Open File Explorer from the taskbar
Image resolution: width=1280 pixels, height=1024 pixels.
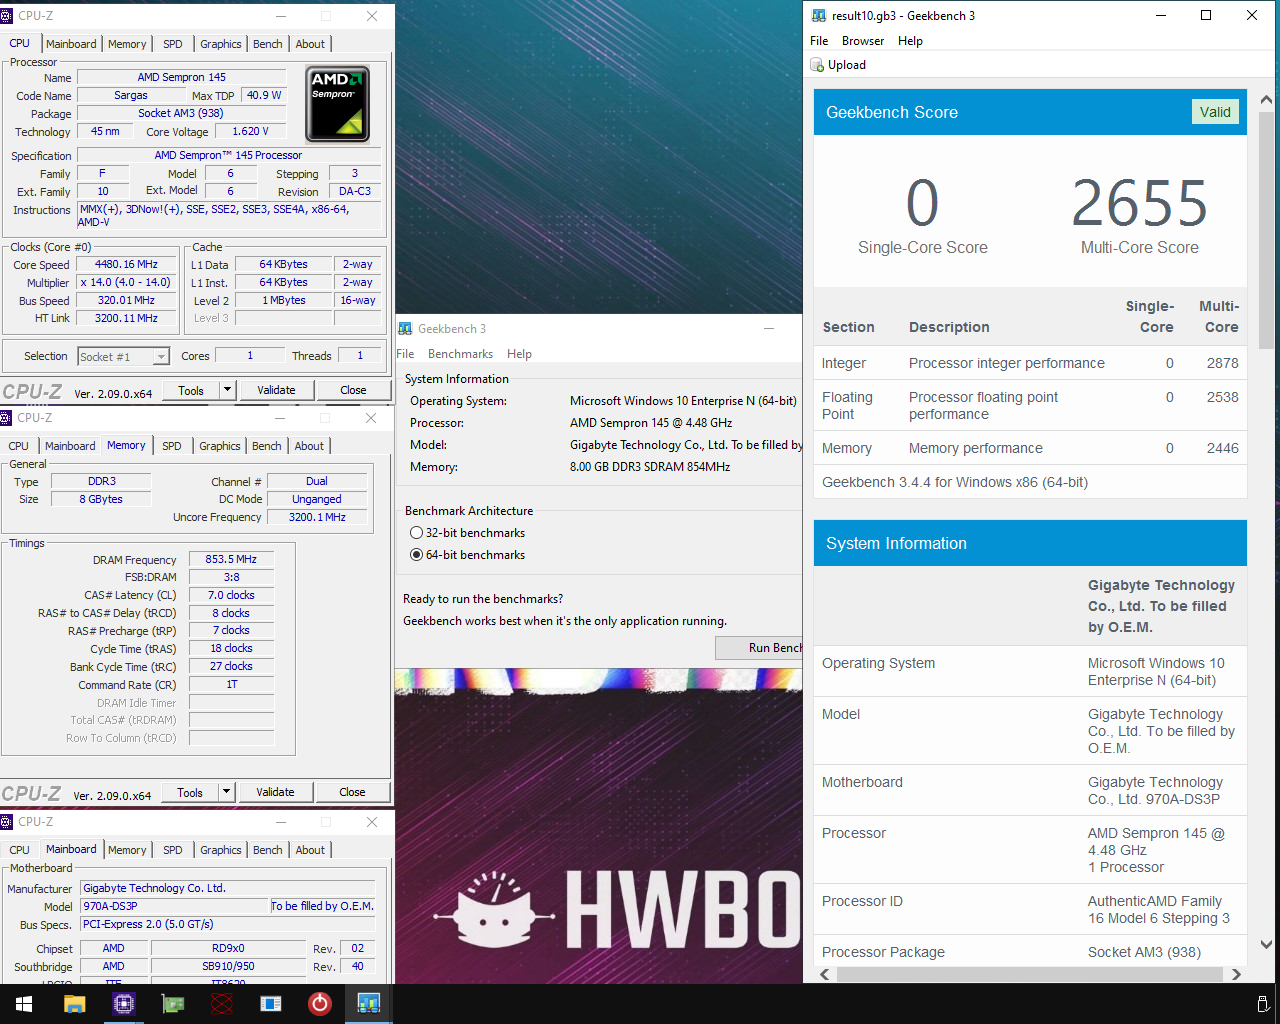74,1004
